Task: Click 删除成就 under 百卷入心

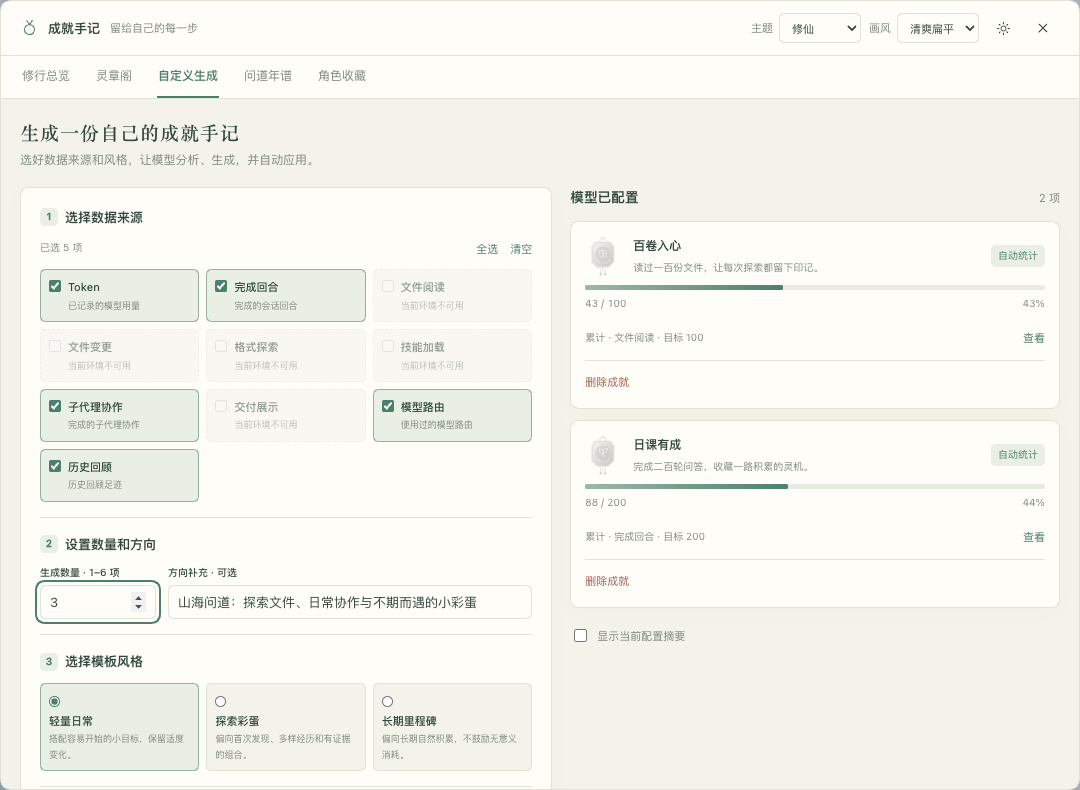Action: pyautogui.click(x=607, y=382)
